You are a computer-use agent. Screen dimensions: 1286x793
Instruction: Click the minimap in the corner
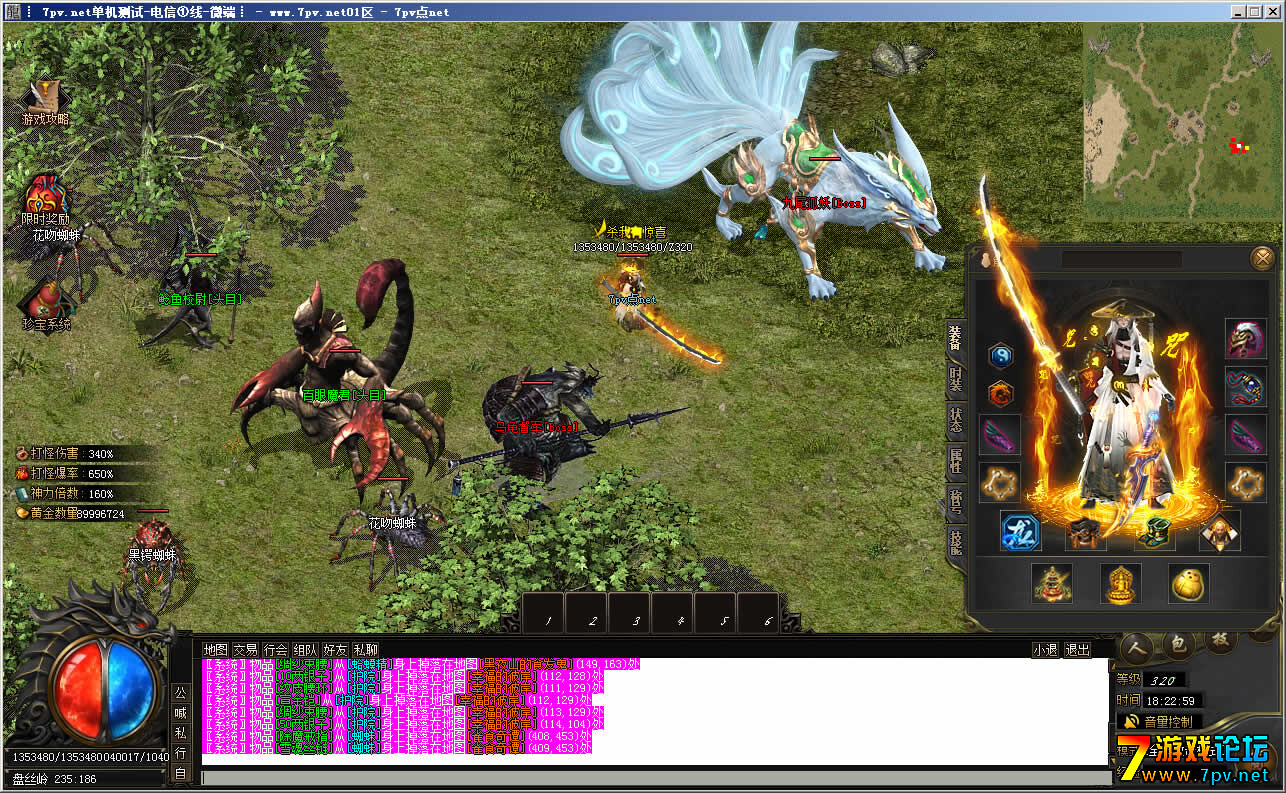[x=1182, y=123]
